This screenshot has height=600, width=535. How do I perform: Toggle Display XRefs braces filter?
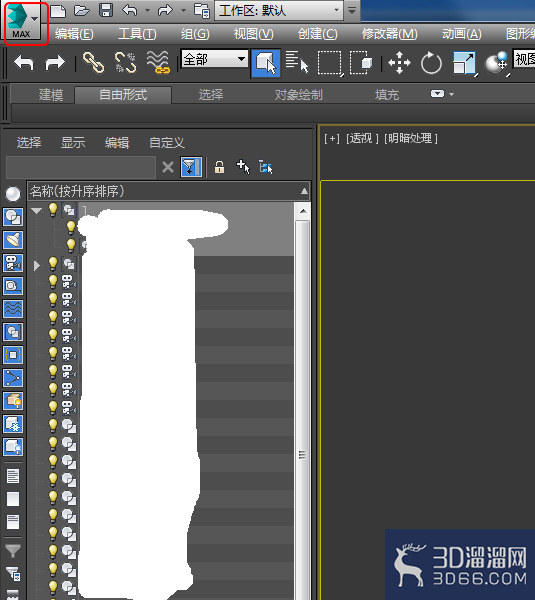point(13,355)
